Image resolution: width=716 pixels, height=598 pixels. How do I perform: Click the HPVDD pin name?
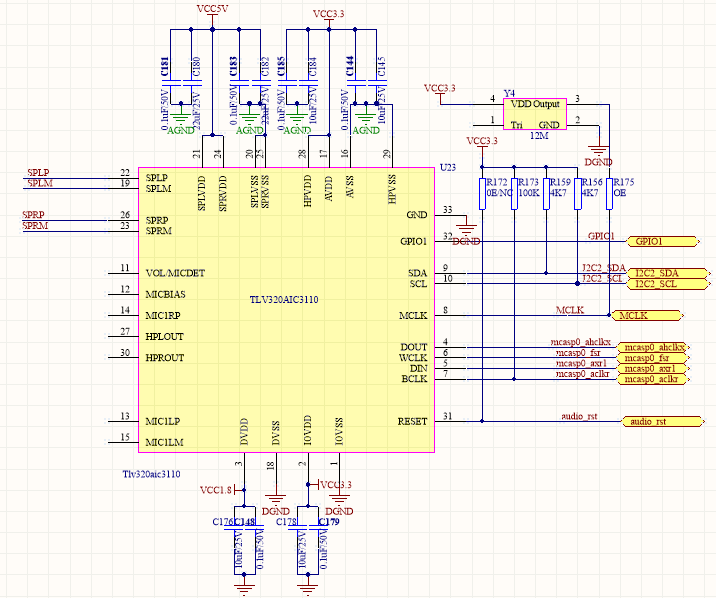pyautogui.click(x=308, y=191)
